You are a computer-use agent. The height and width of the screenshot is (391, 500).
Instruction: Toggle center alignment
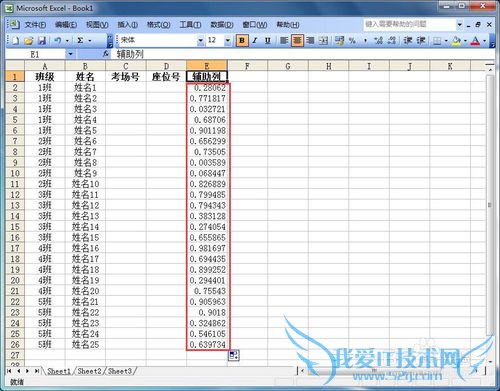point(297,41)
